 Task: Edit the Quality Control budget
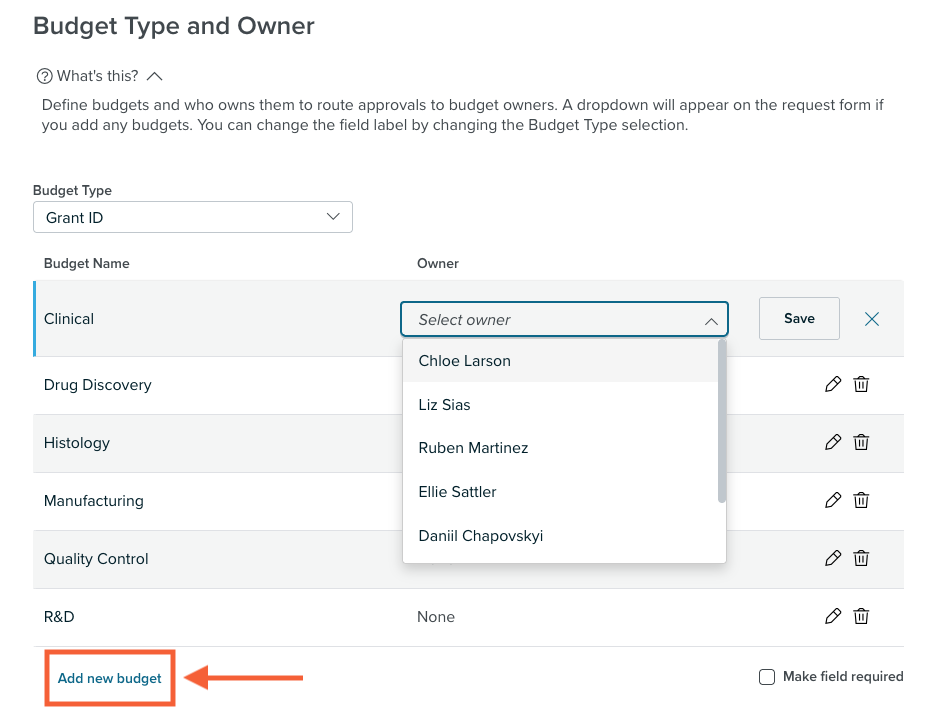(x=832, y=558)
